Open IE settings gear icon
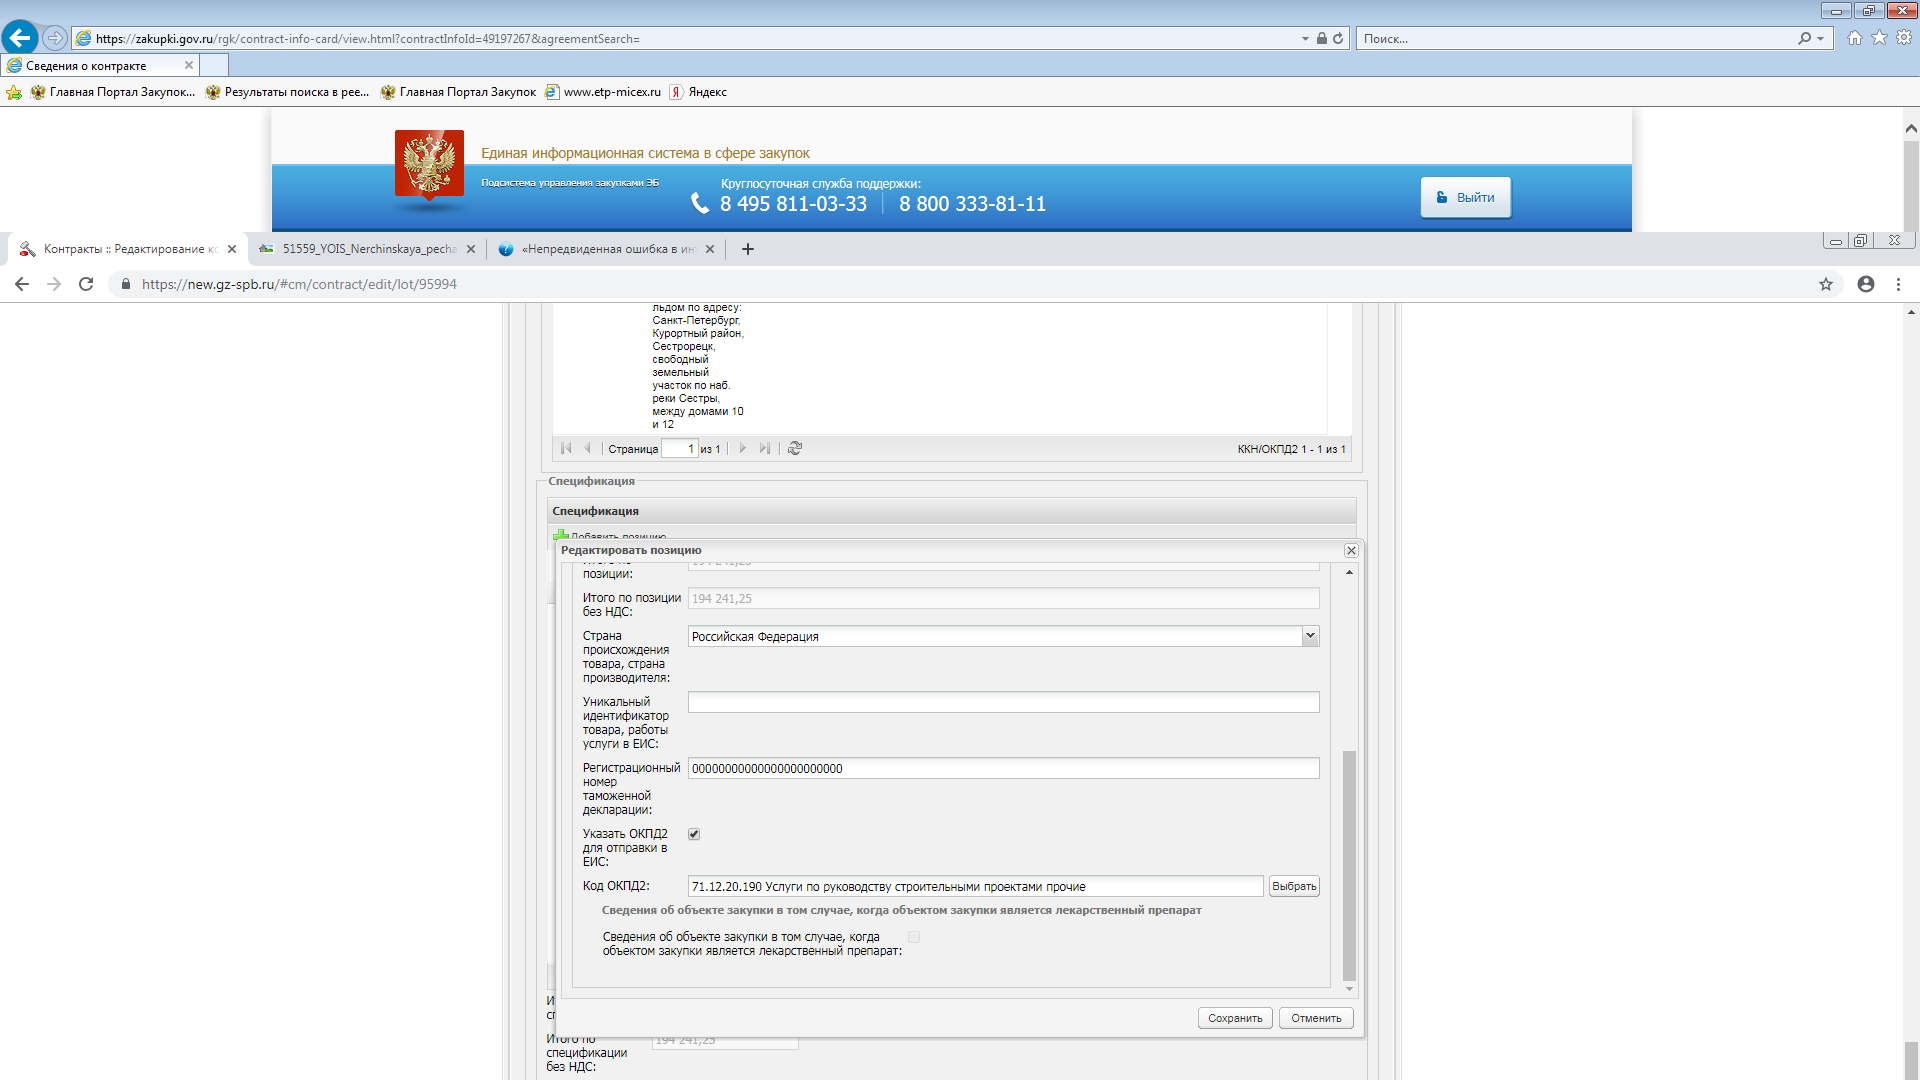The height and width of the screenshot is (1080, 1920). click(x=1904, y=38)
